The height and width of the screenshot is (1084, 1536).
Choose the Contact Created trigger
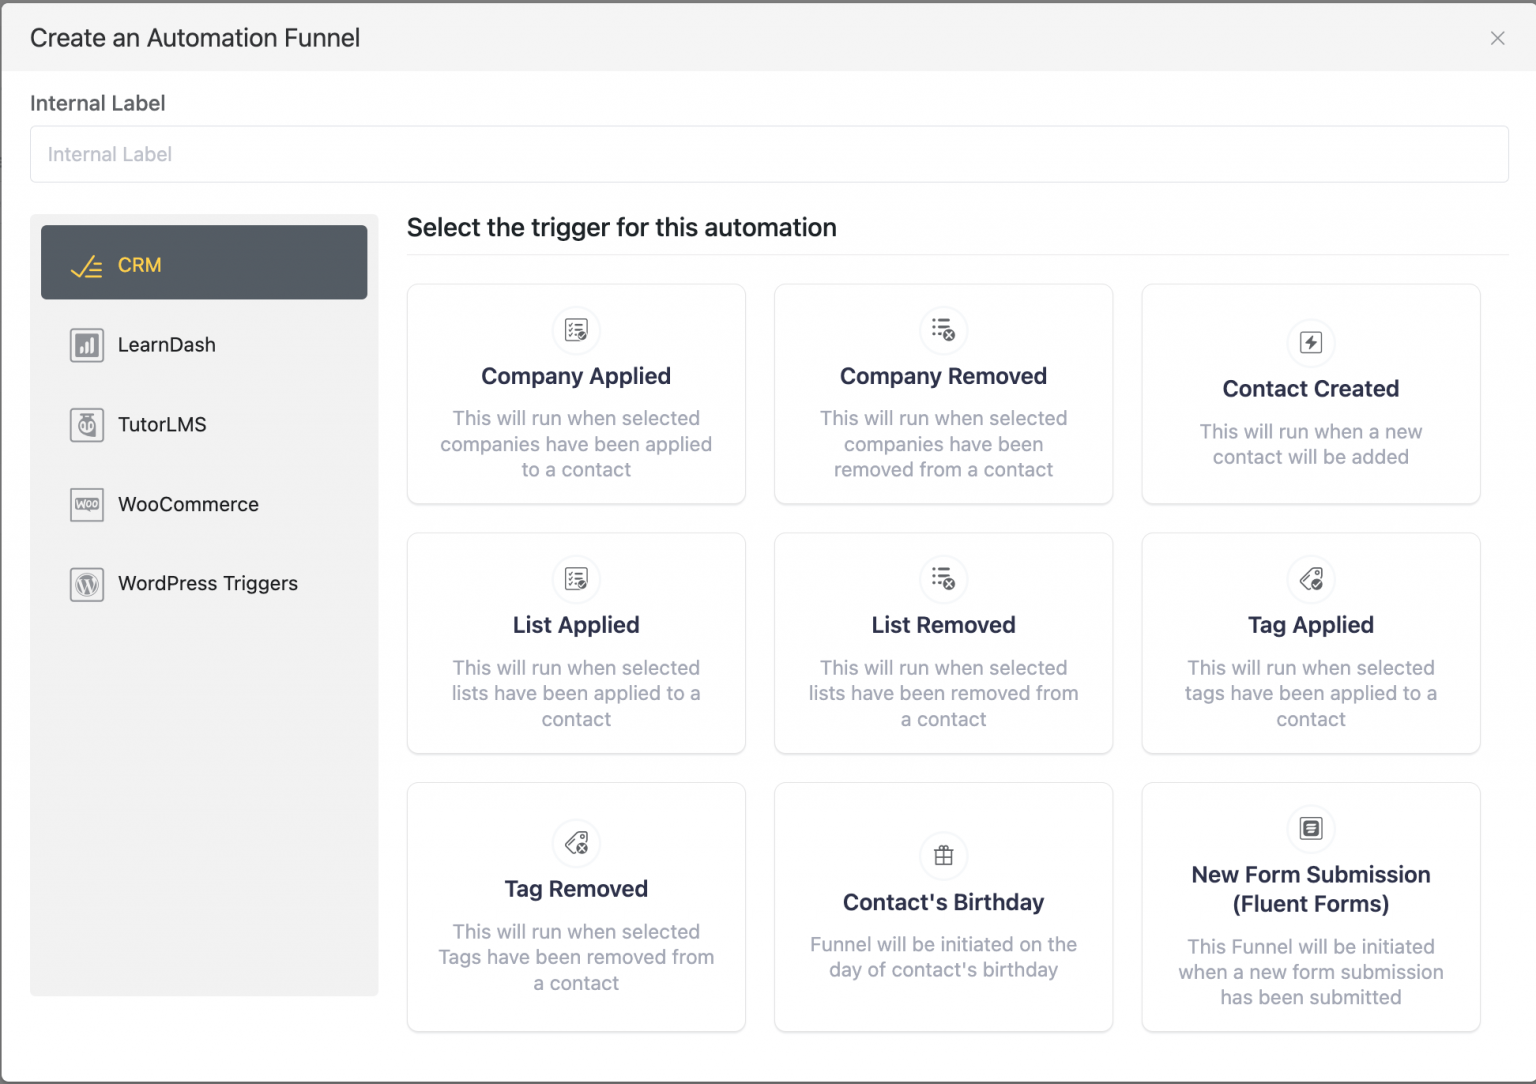click(1311, 394)
